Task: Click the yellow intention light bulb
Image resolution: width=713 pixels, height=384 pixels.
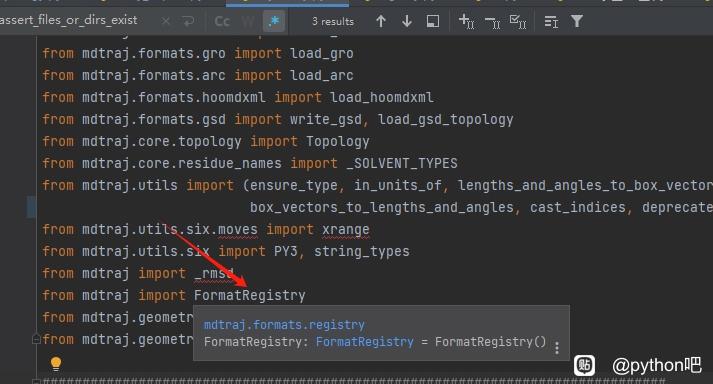Action: click(55, 364)
